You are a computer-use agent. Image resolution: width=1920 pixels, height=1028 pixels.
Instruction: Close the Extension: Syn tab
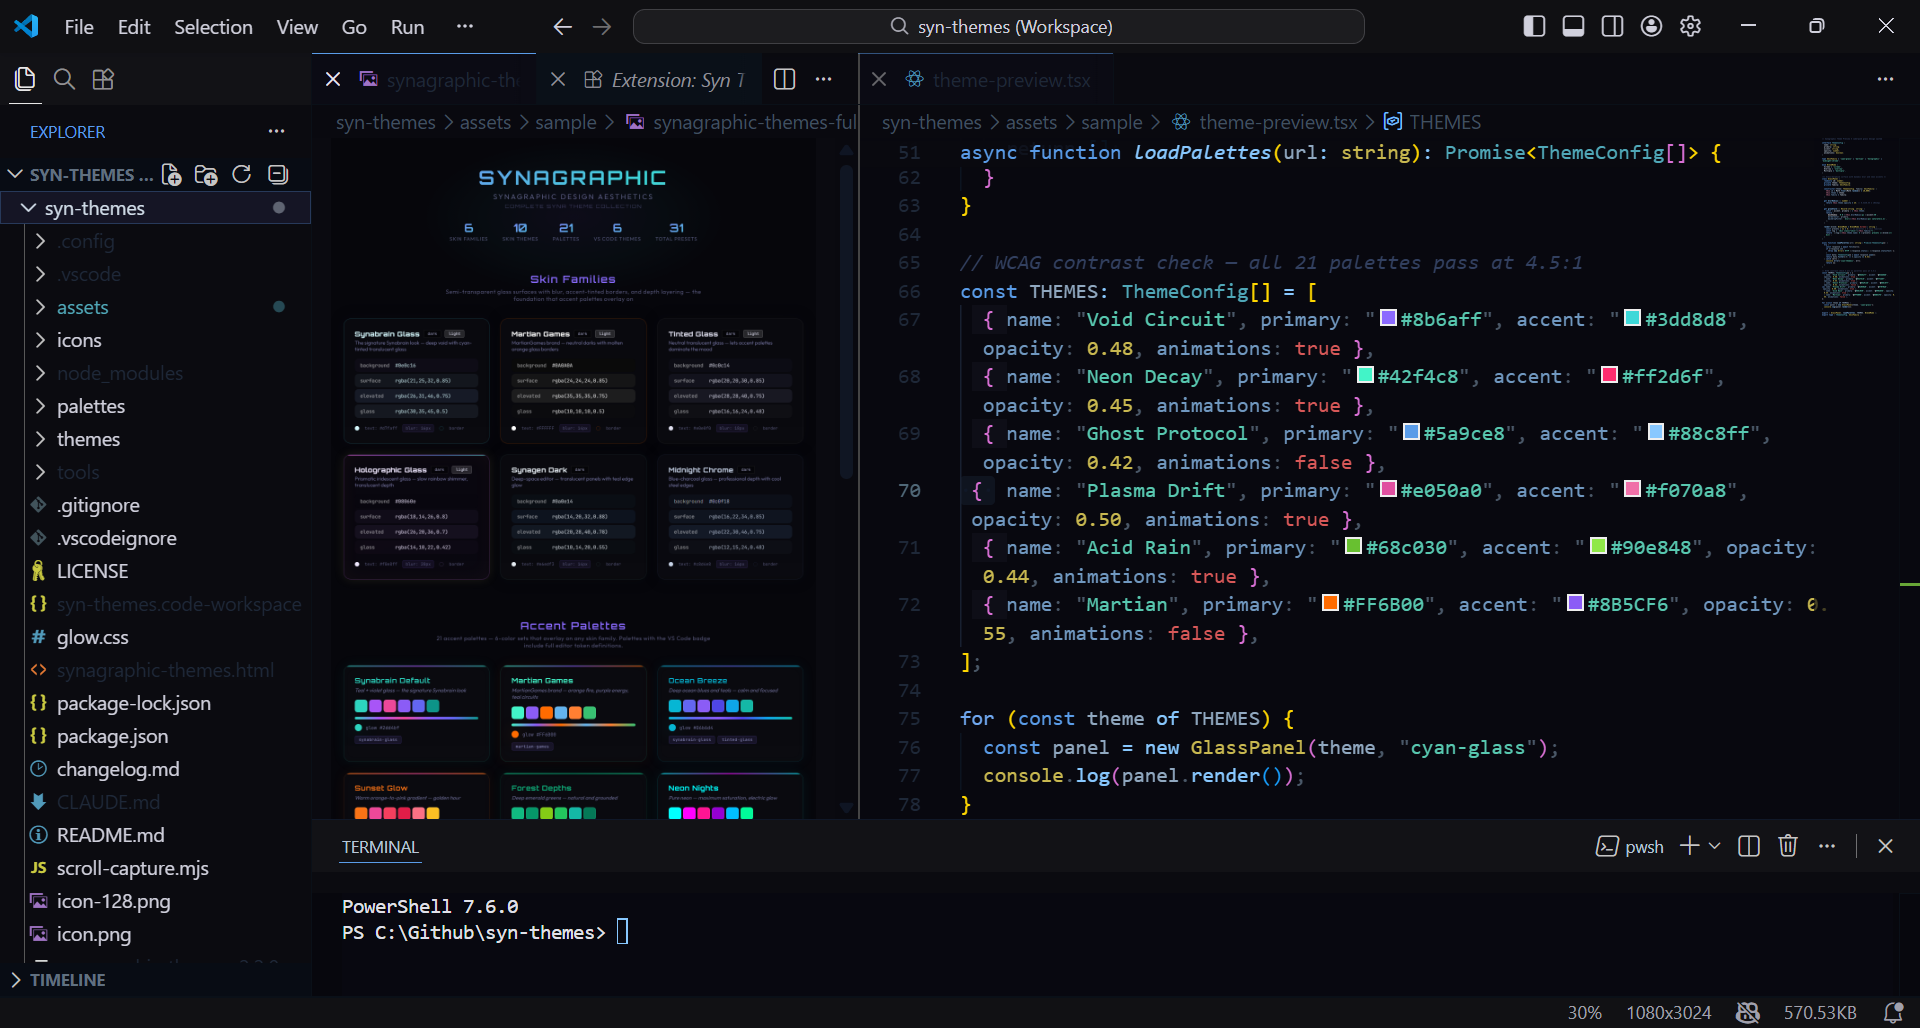[558, 80]
